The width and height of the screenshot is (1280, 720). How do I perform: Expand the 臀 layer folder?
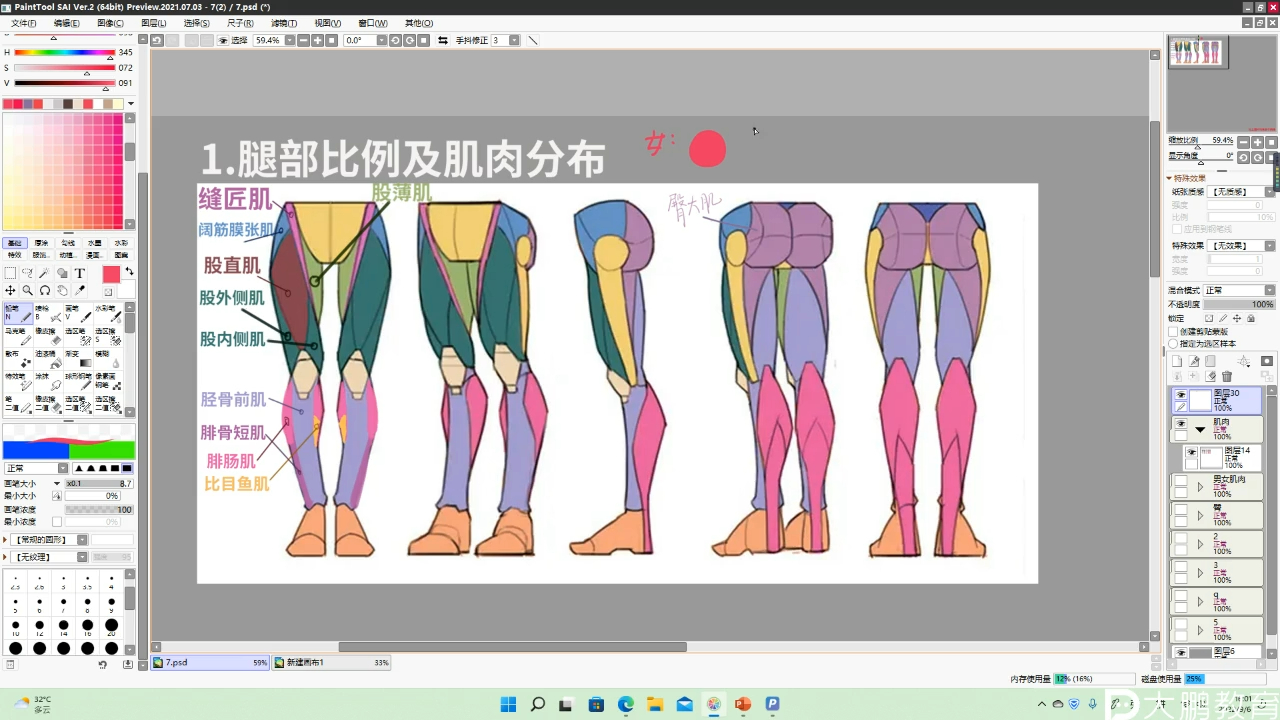1200,516
